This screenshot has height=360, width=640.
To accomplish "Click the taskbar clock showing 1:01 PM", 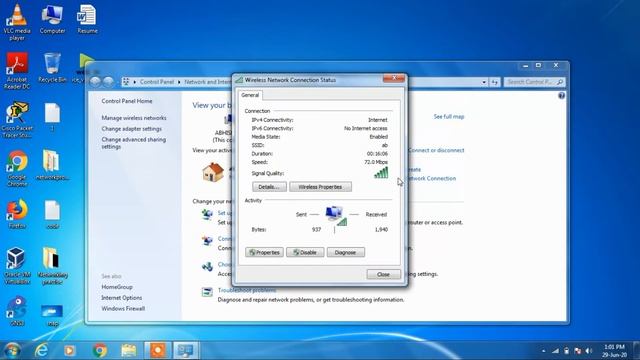I will click(x=614, y=351).
